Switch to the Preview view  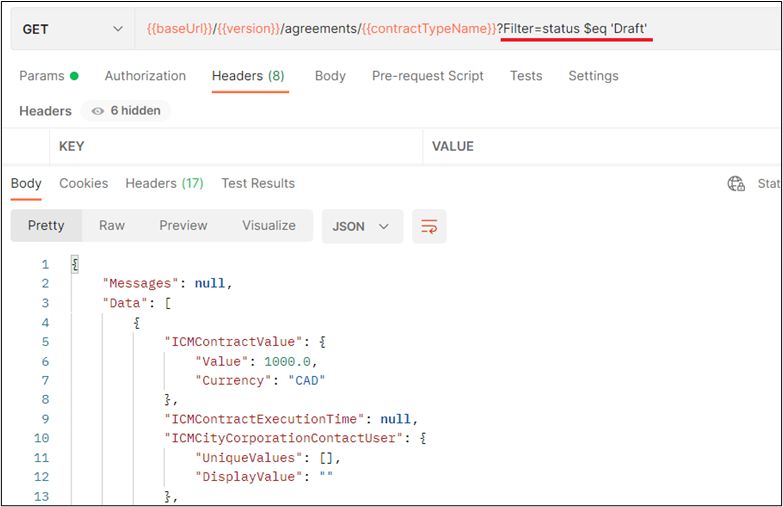coord(183,226)
